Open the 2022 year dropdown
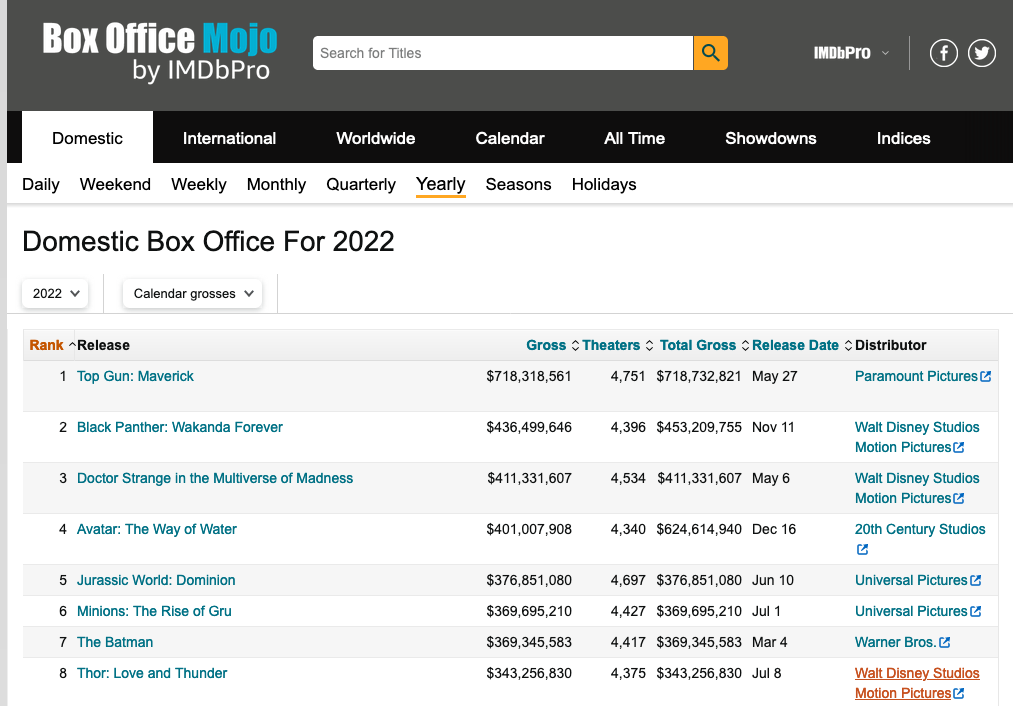 coord(56,293)
